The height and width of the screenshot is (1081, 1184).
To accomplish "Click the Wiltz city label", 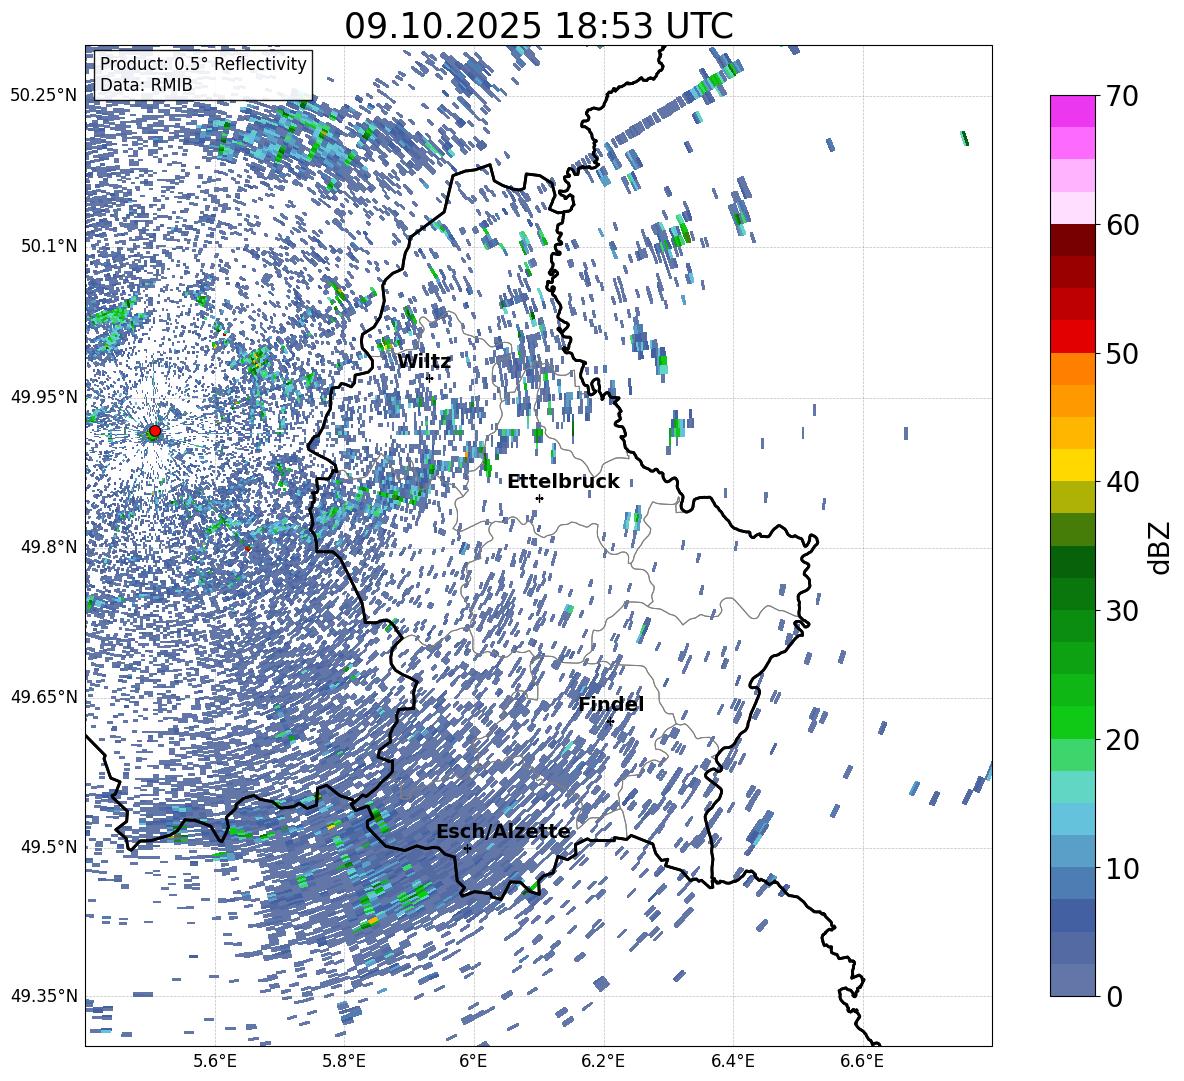I will [x=424, y=362].
